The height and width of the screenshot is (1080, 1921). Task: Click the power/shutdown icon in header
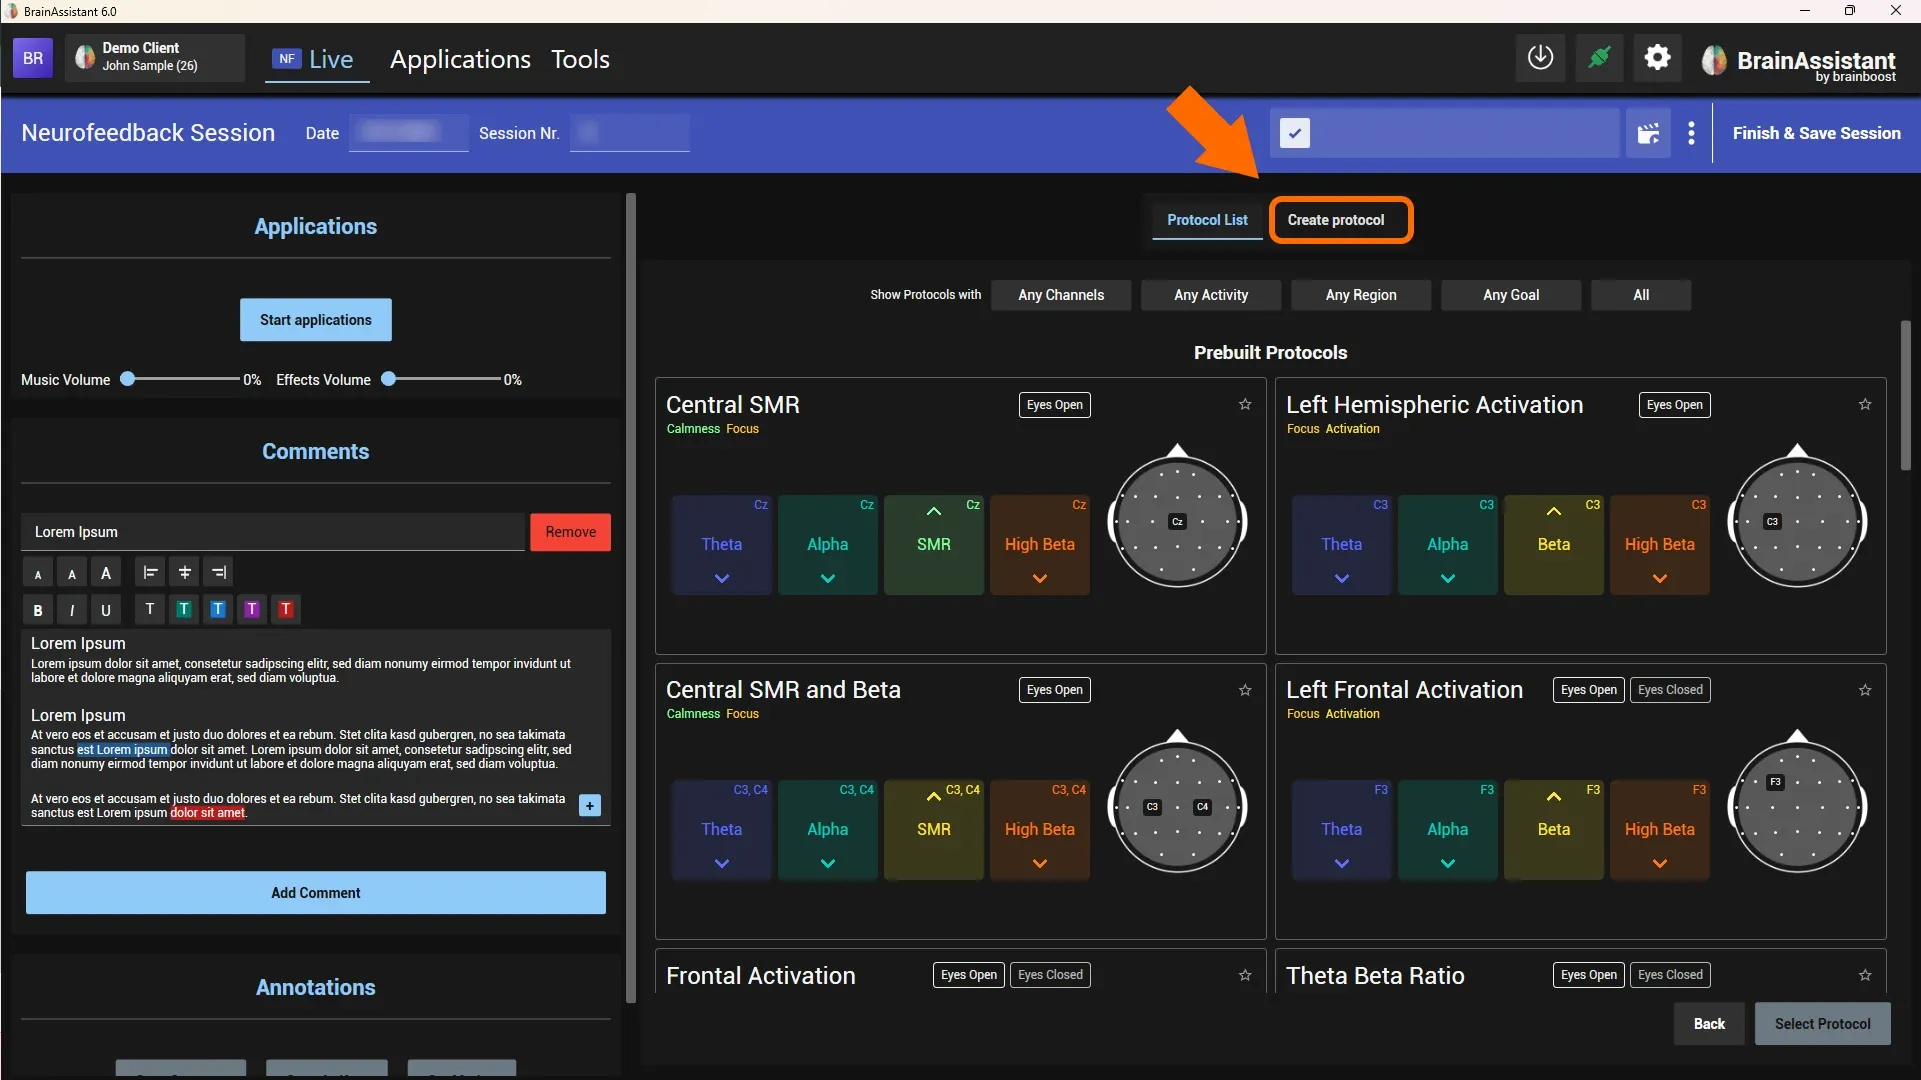pyautogui.click(x=1540, y=58)
